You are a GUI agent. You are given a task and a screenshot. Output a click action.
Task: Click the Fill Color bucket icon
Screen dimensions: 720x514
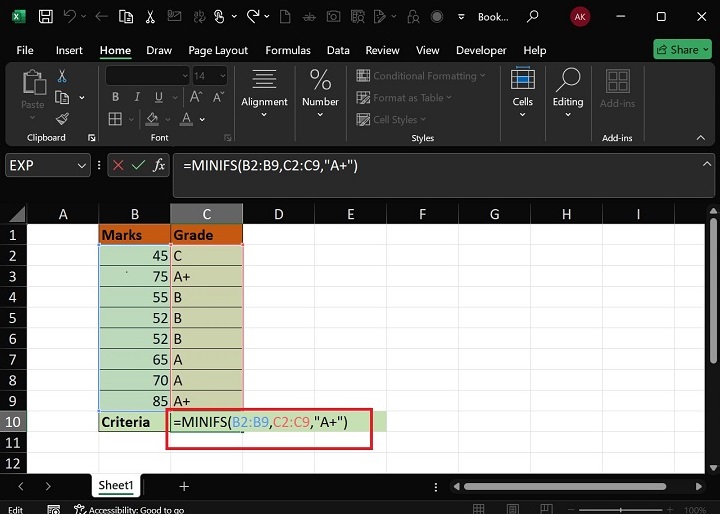click(x=152, y=119)
